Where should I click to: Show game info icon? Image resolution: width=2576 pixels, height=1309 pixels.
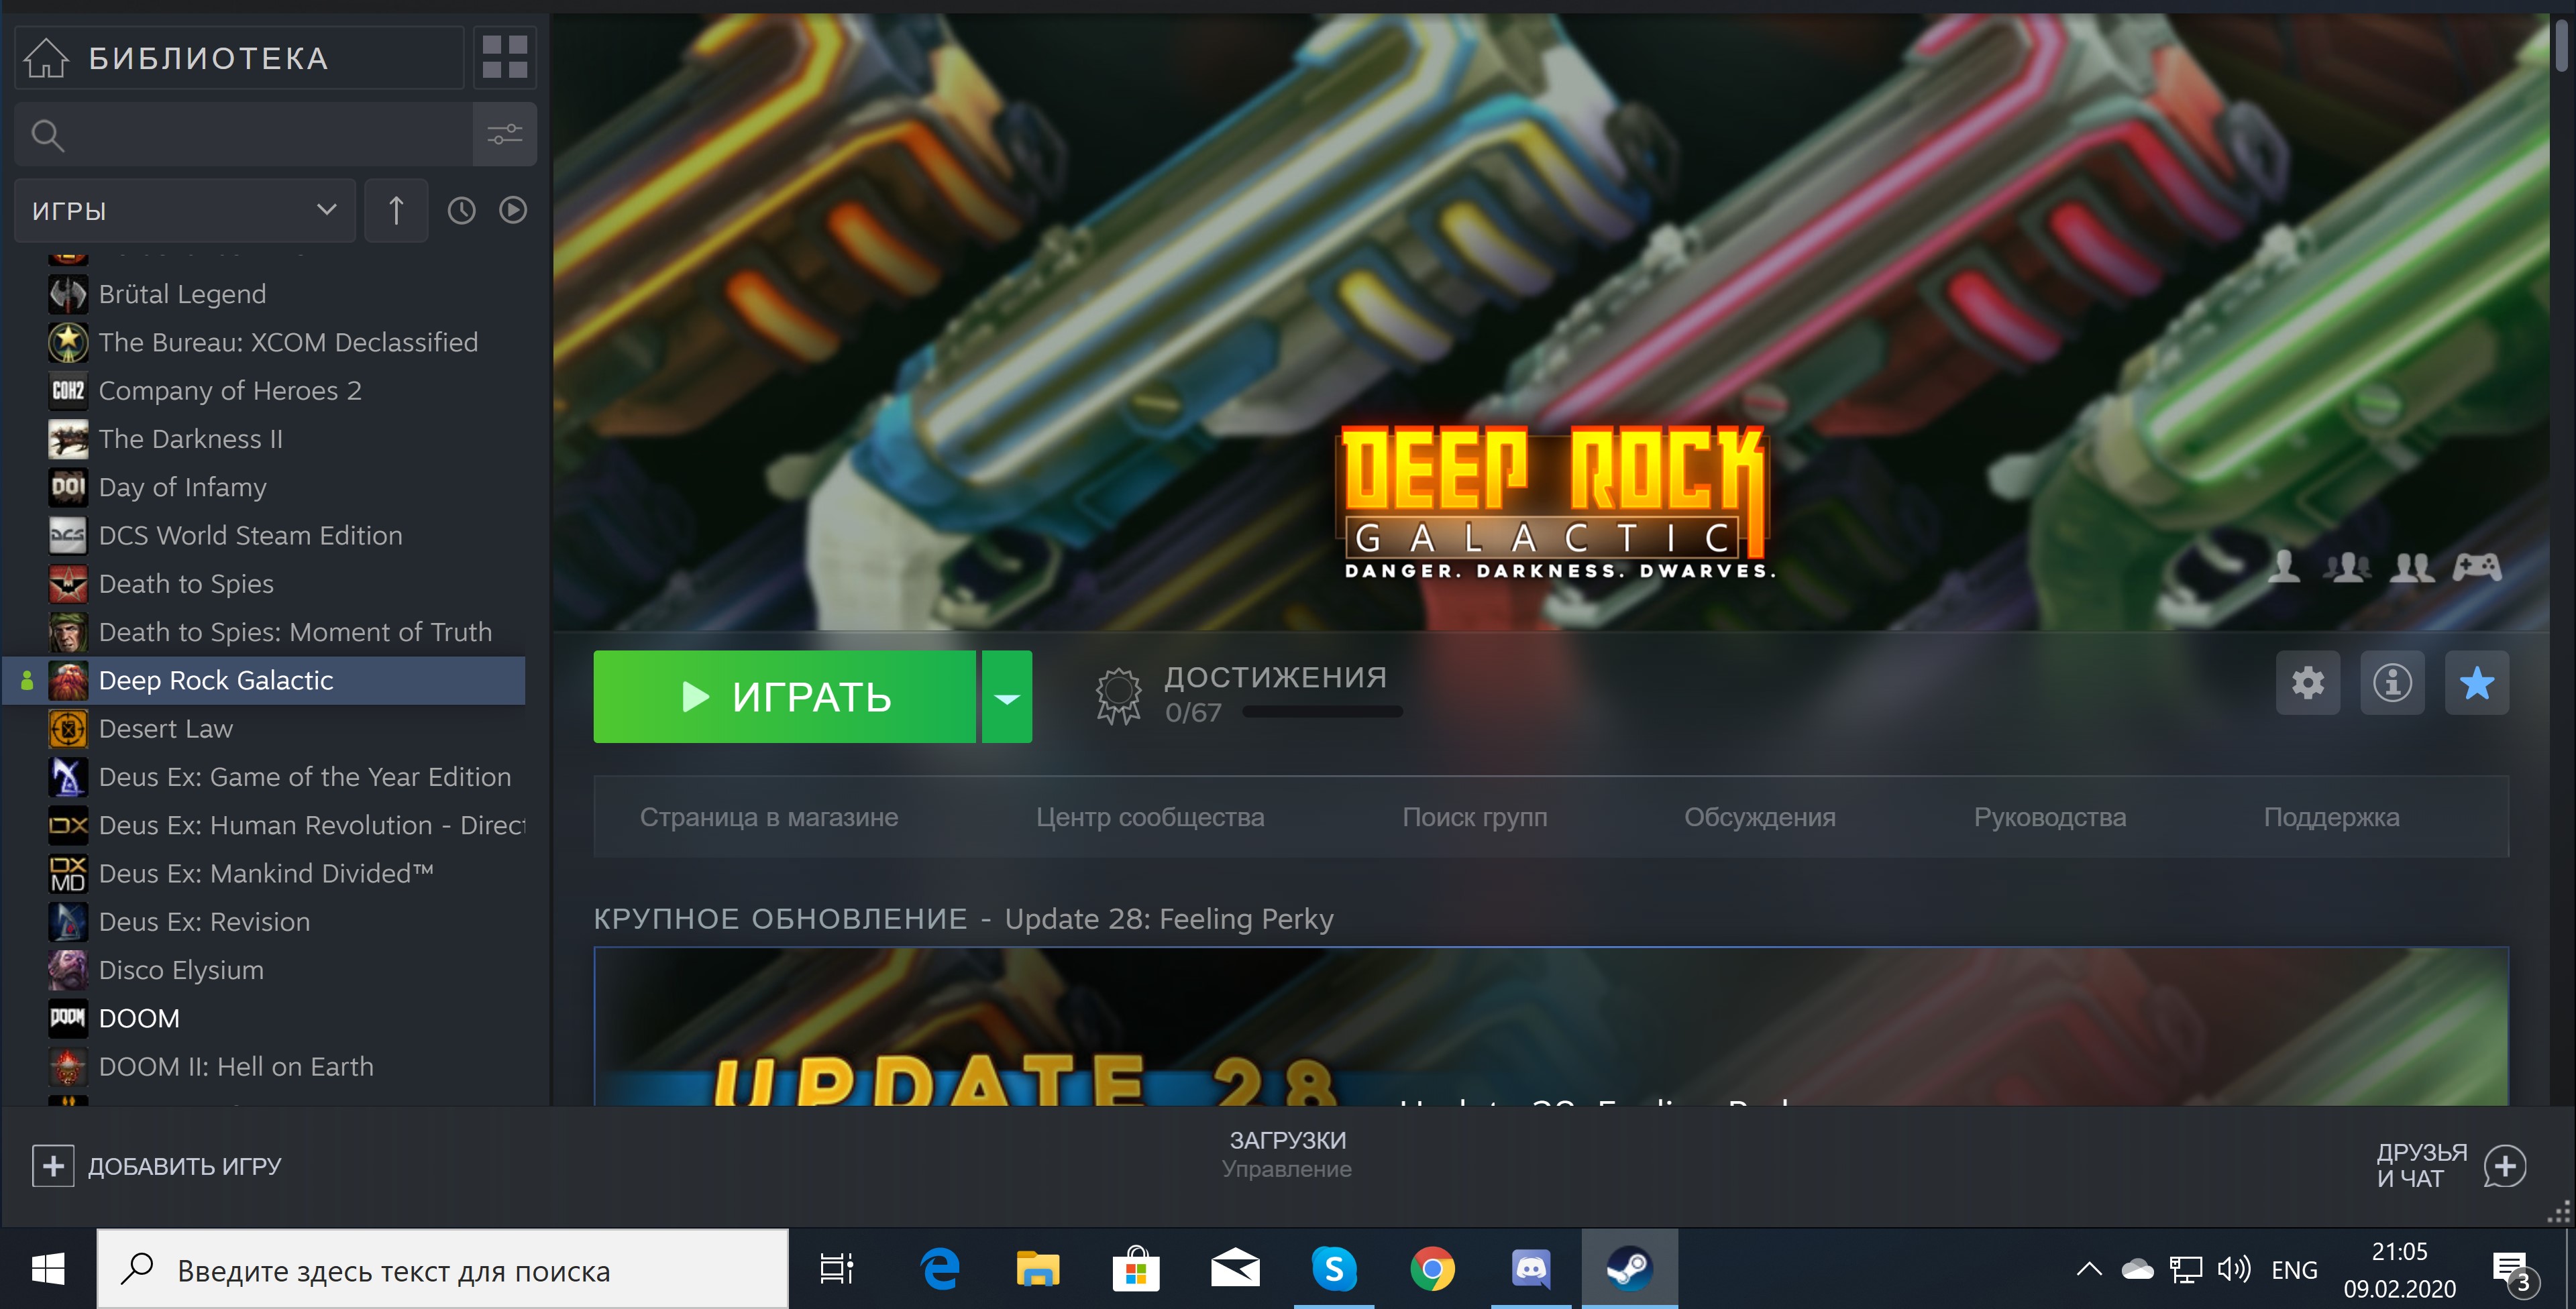coord(2392,683)
